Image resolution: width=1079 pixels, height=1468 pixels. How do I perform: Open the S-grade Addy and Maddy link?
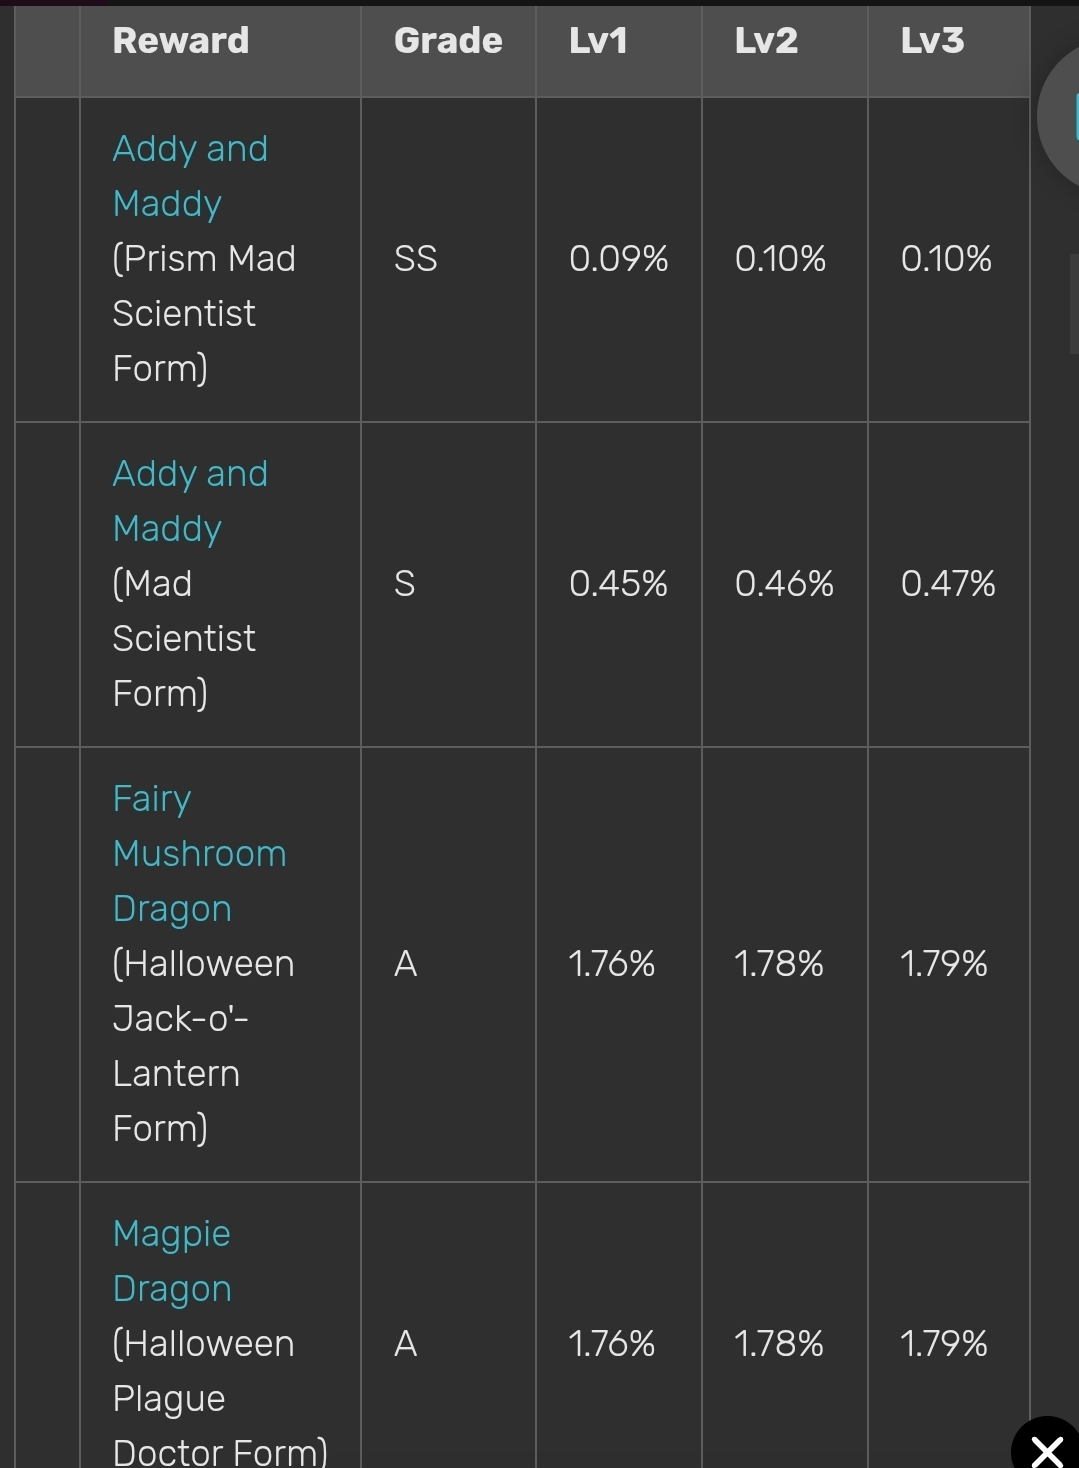[190, 501]
